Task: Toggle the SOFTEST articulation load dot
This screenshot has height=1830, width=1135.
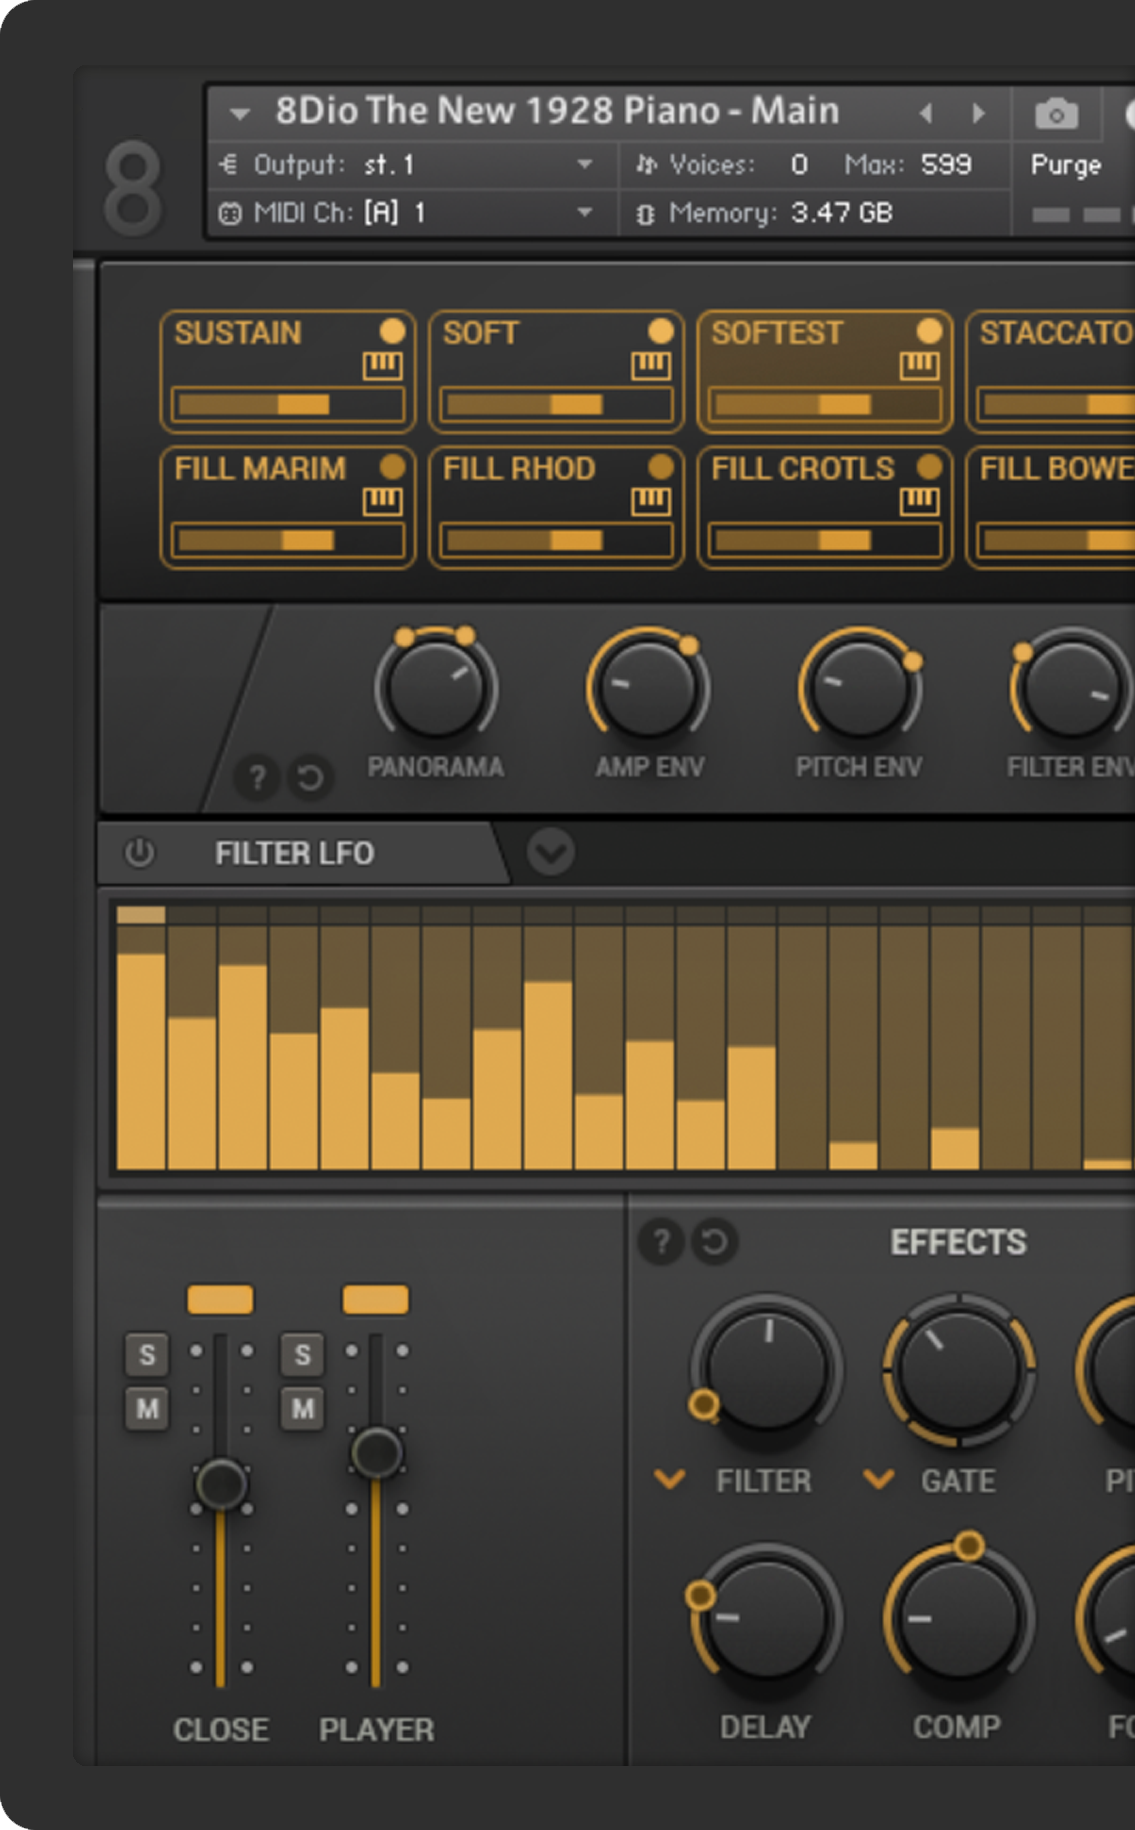Action: coord(929,331)
